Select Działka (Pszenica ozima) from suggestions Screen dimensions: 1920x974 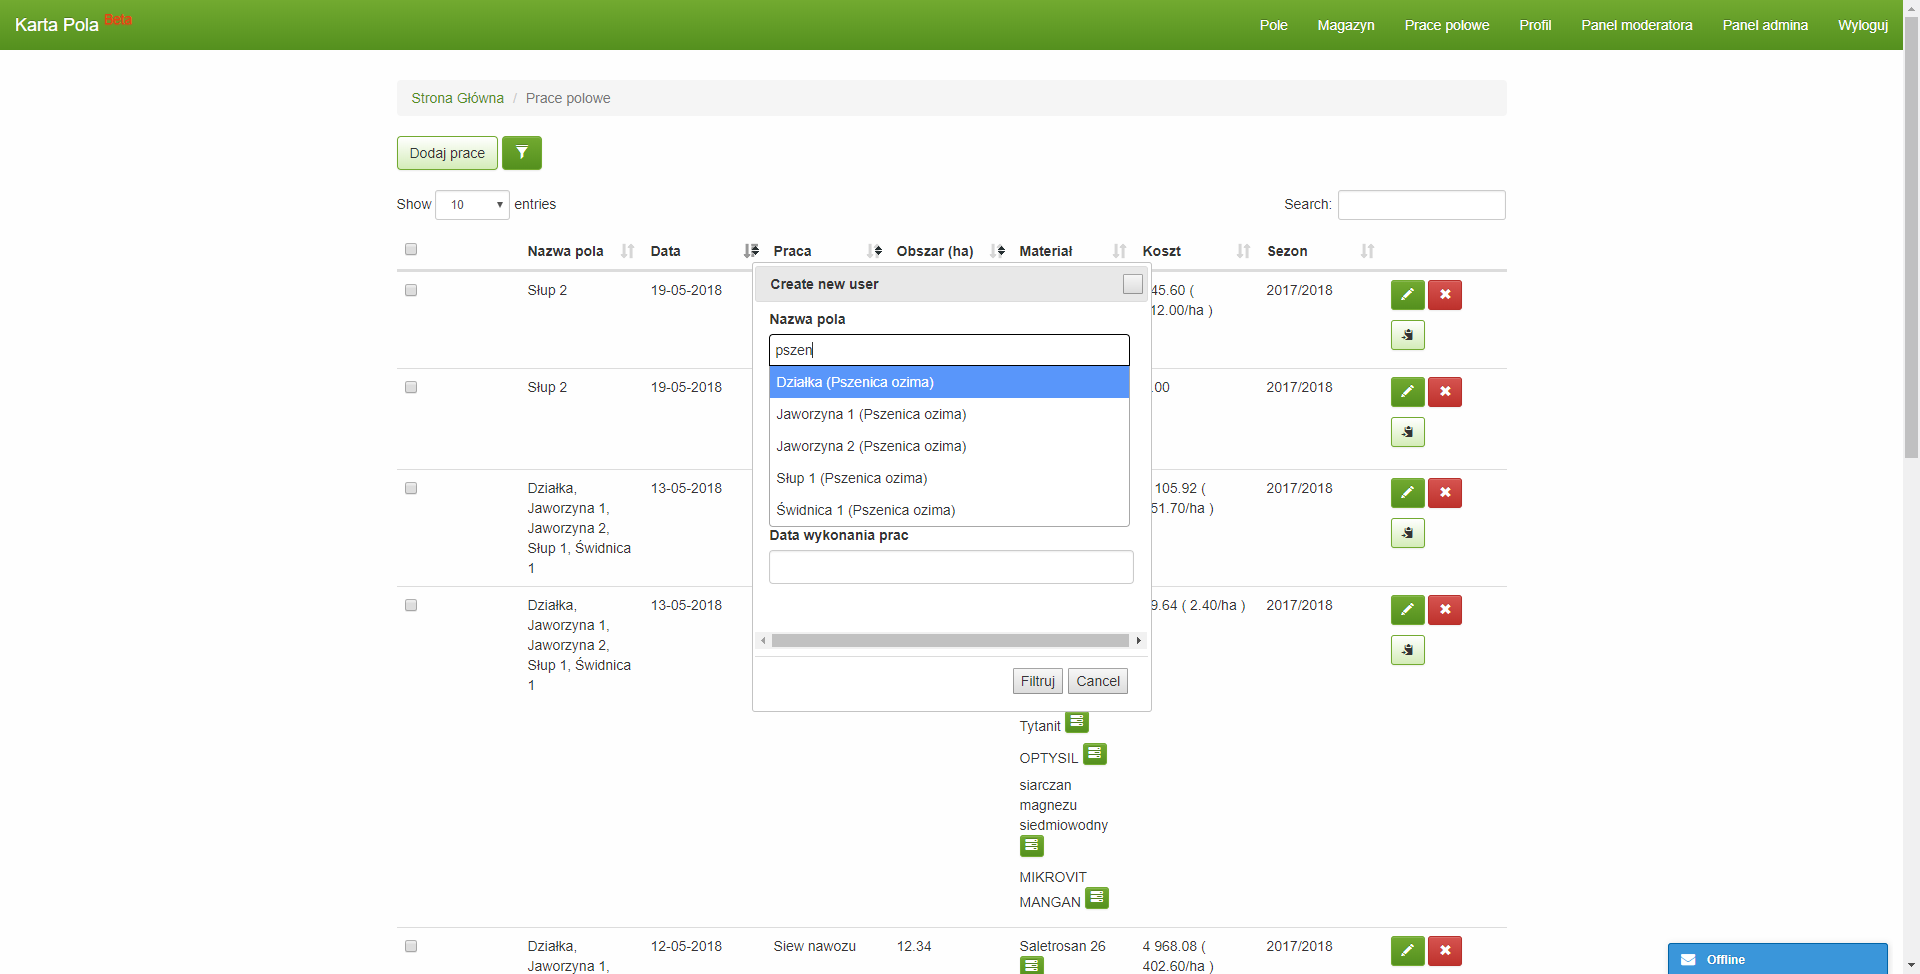click(x=948, y=382)
